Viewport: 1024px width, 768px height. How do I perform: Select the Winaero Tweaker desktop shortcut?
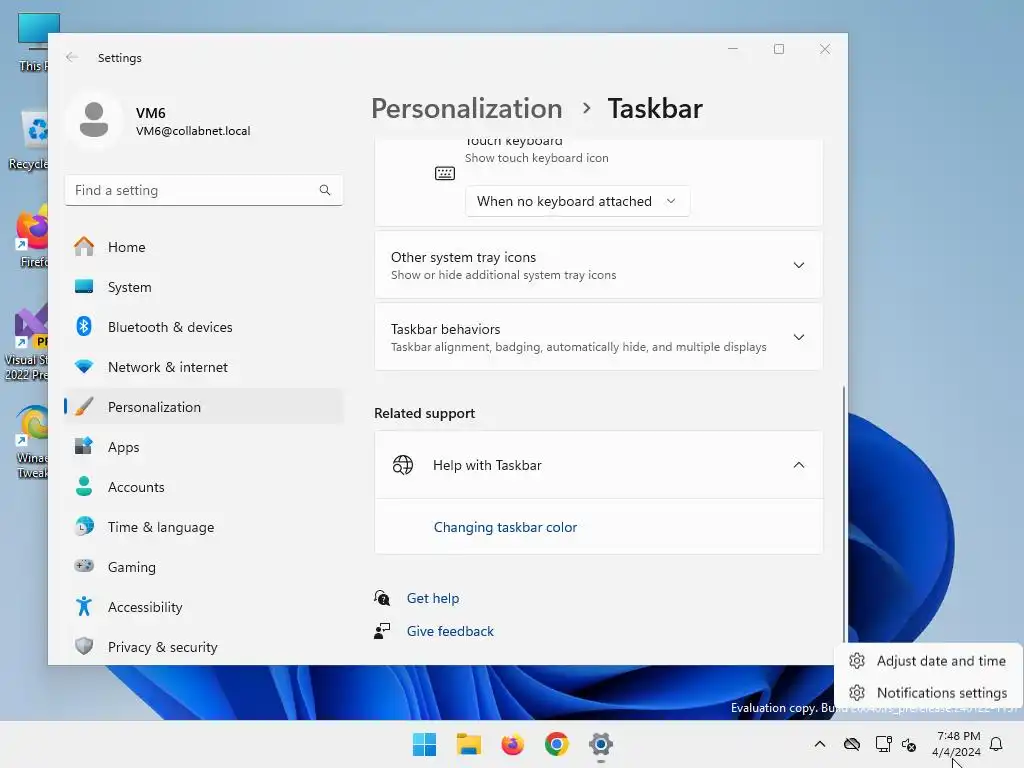31,442
